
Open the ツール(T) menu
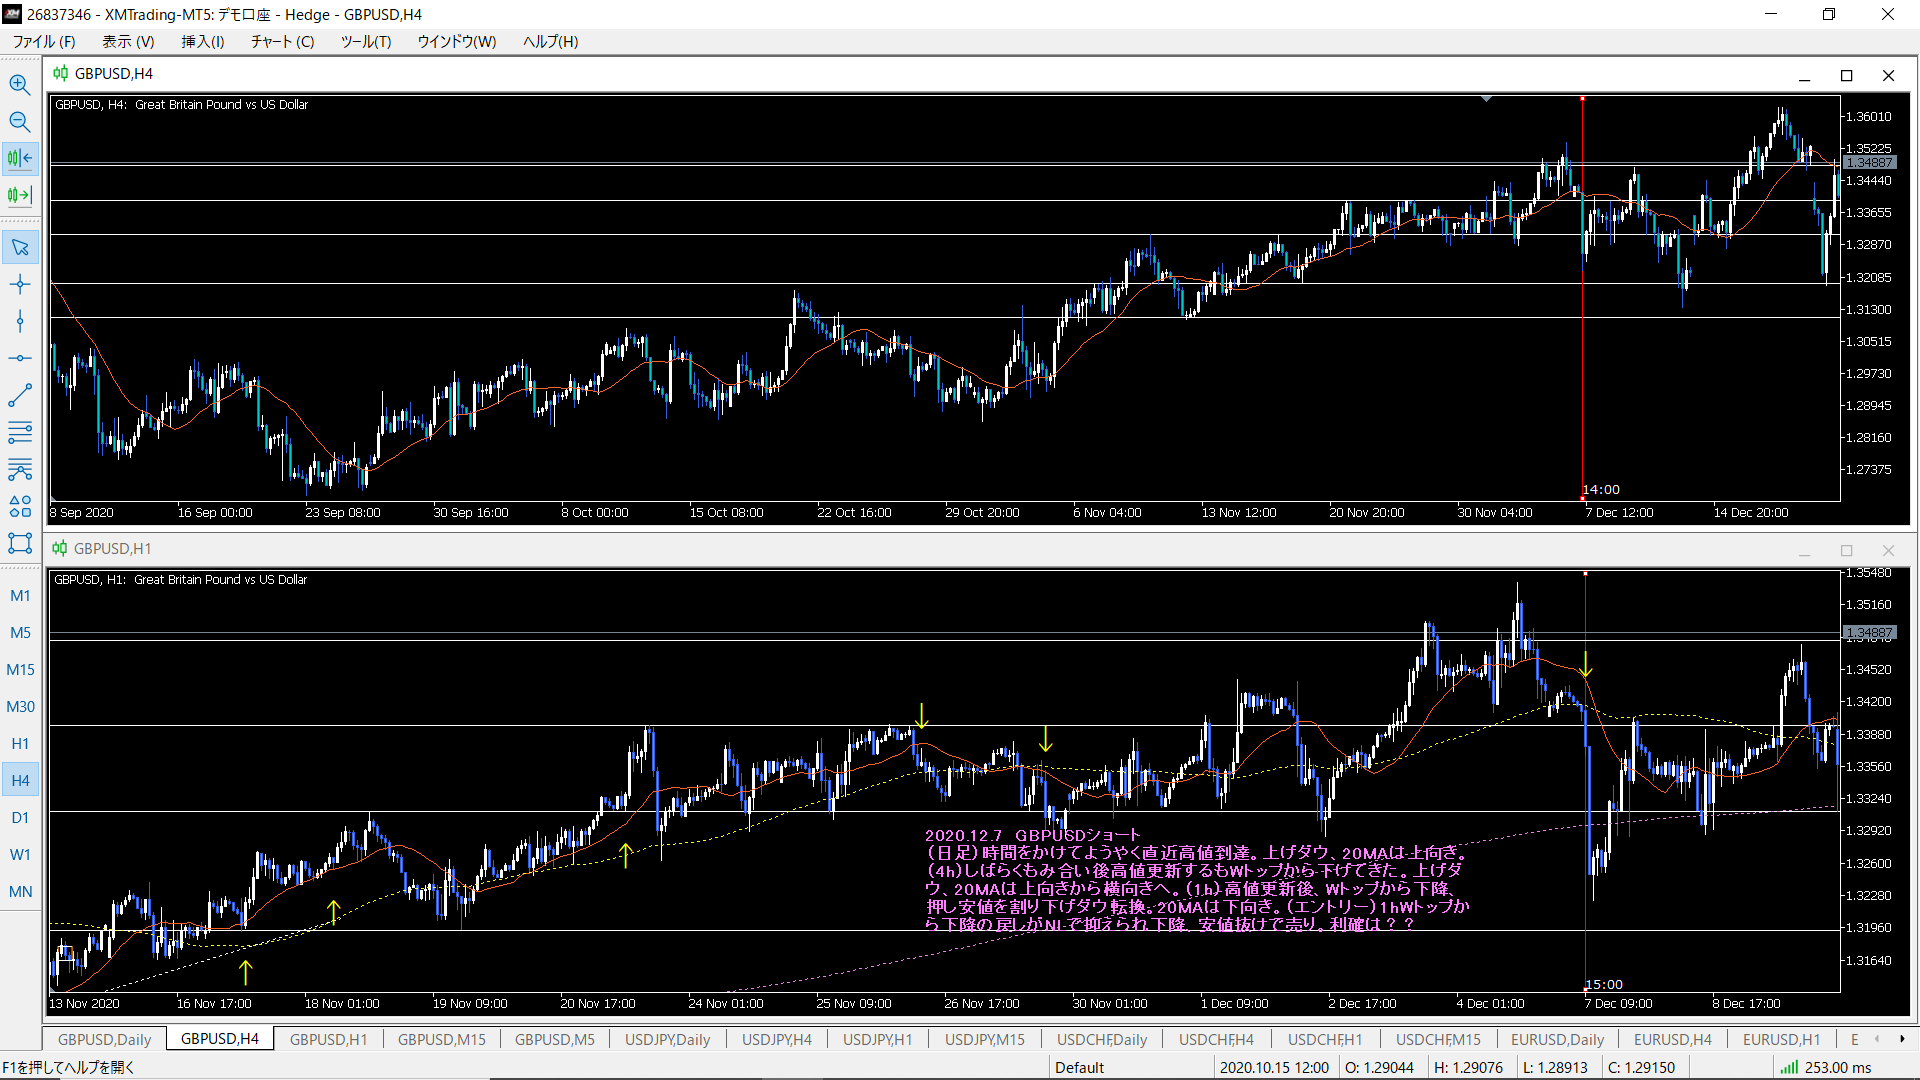click(366, 41)
